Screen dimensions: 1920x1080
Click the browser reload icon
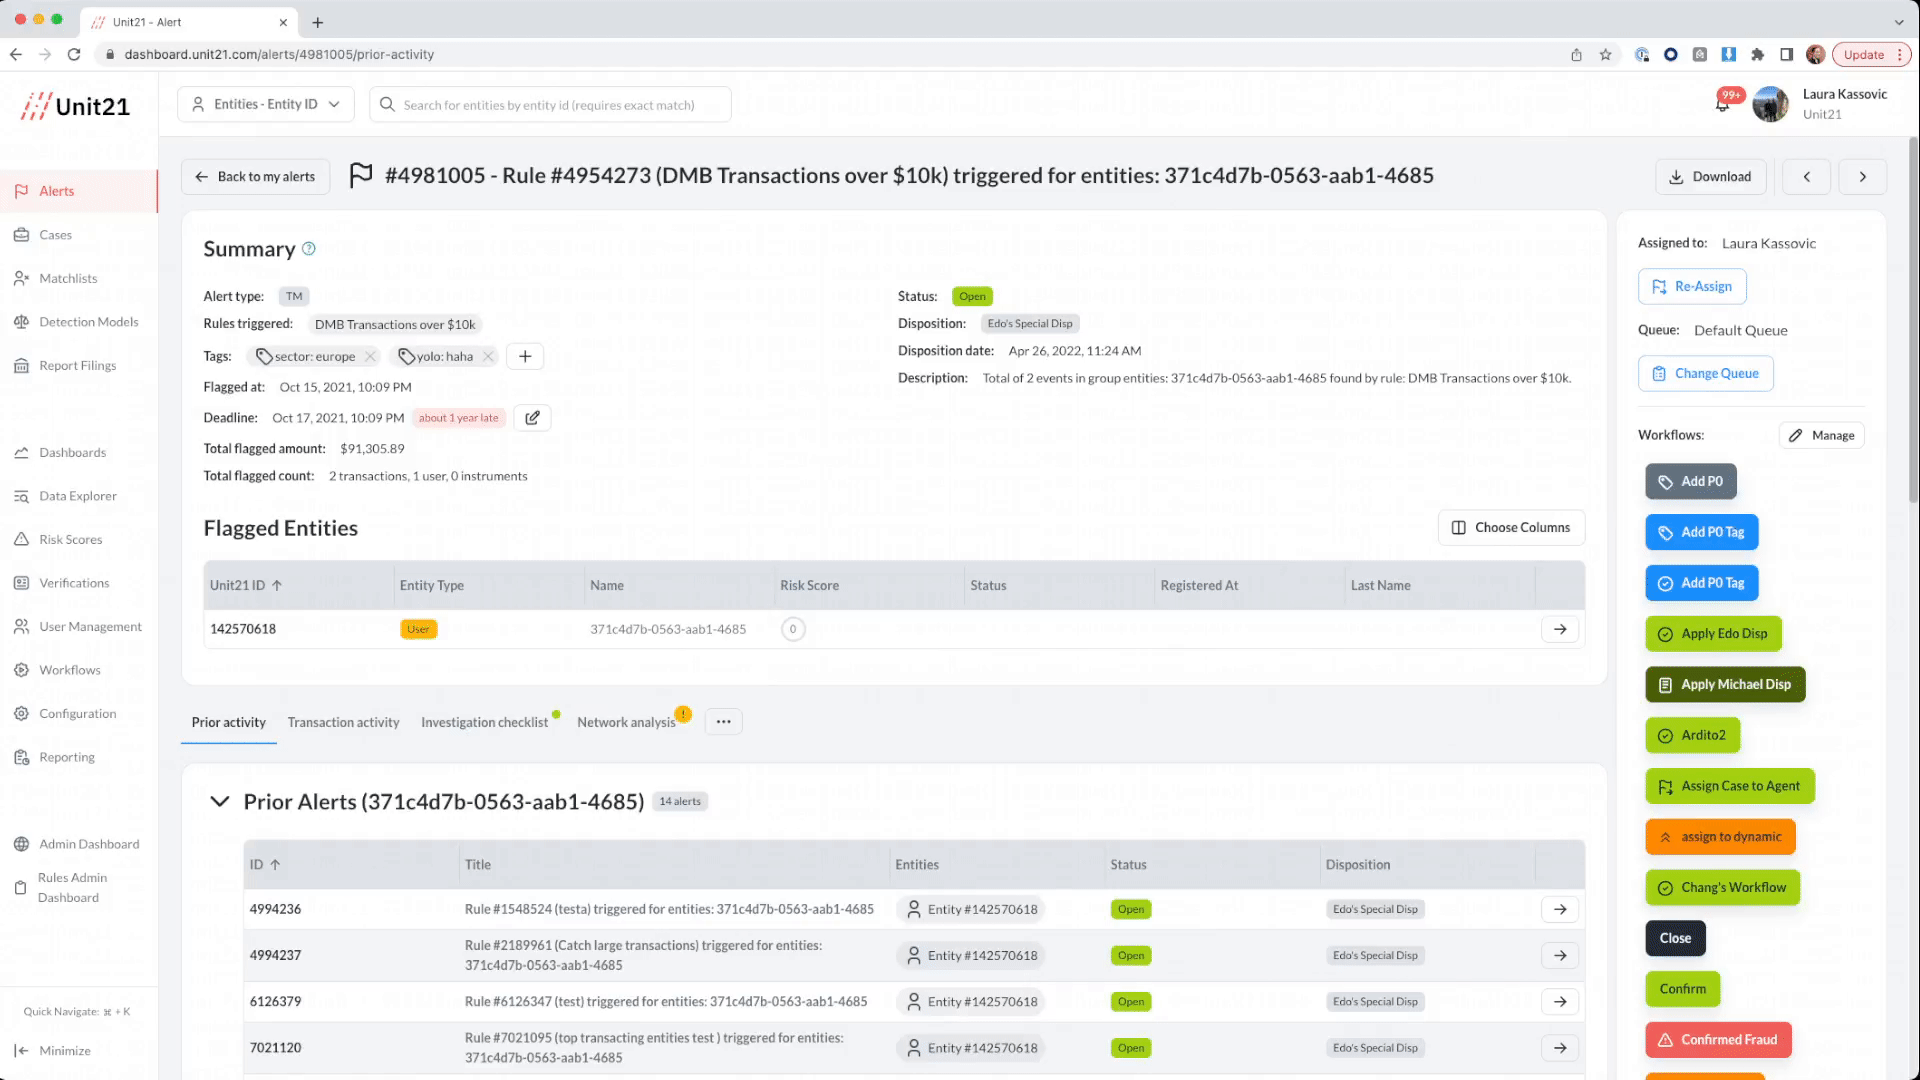click(74, 55)
